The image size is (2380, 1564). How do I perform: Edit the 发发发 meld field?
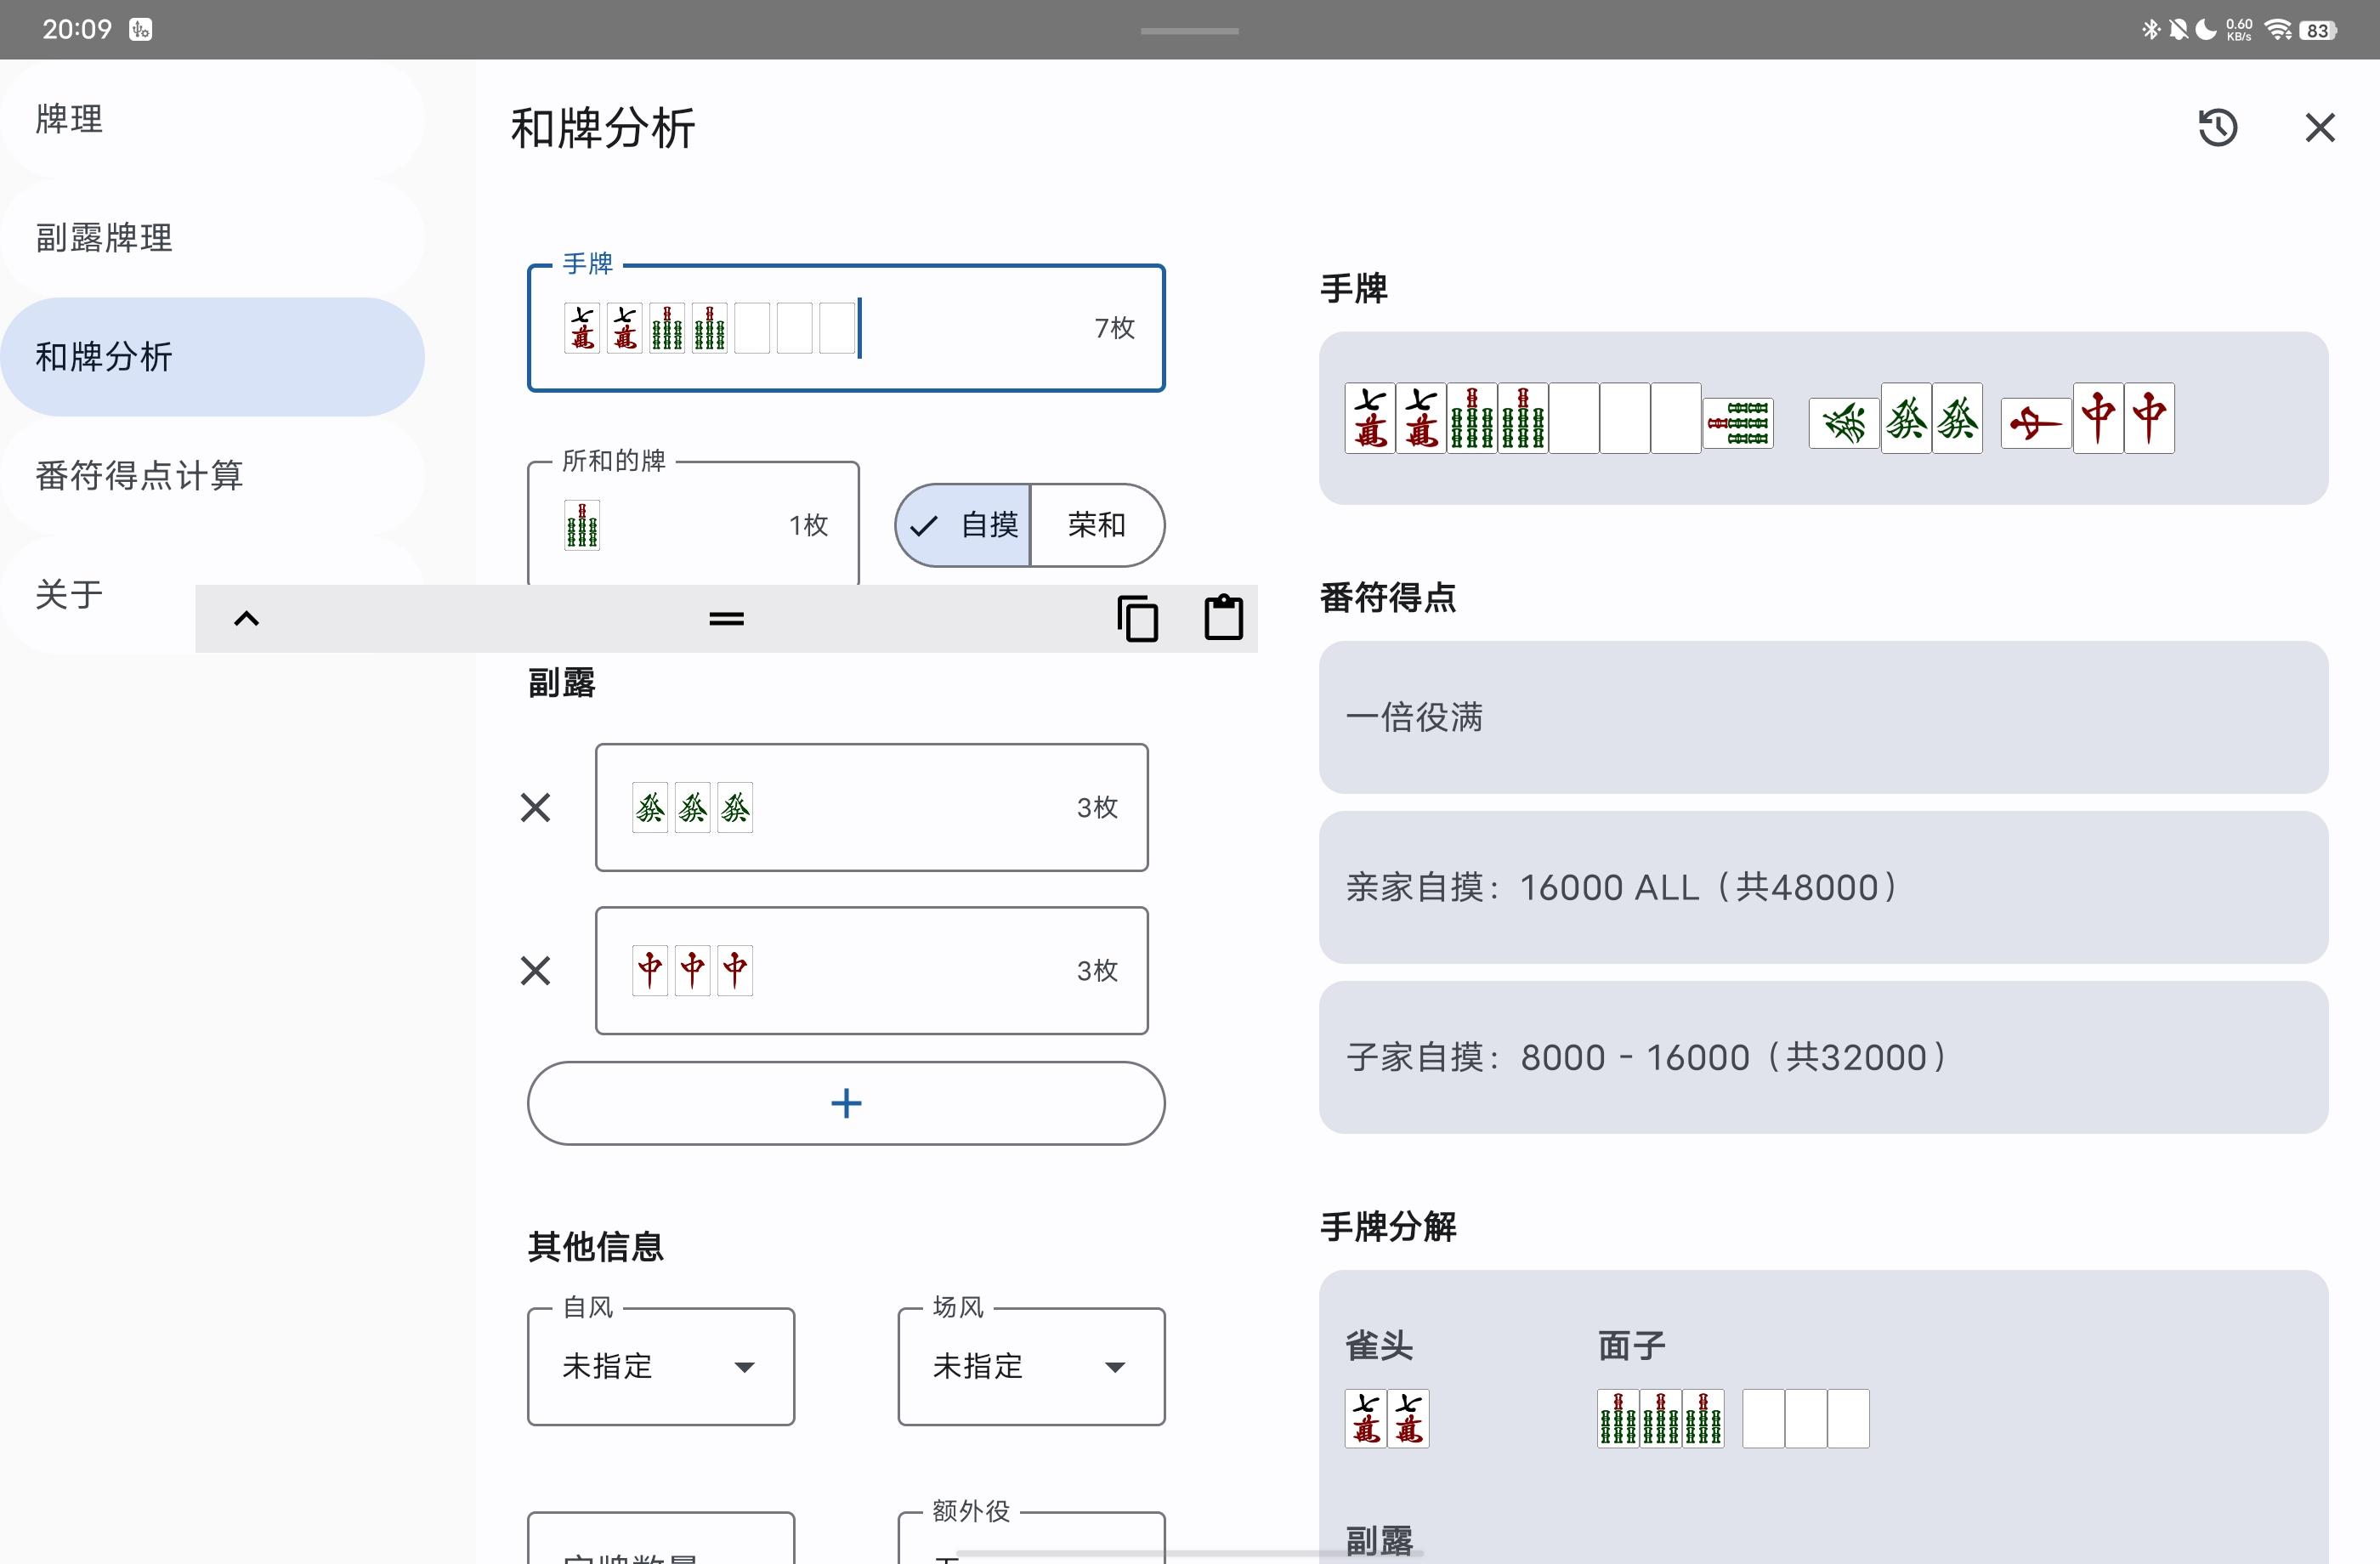(871, 807)
